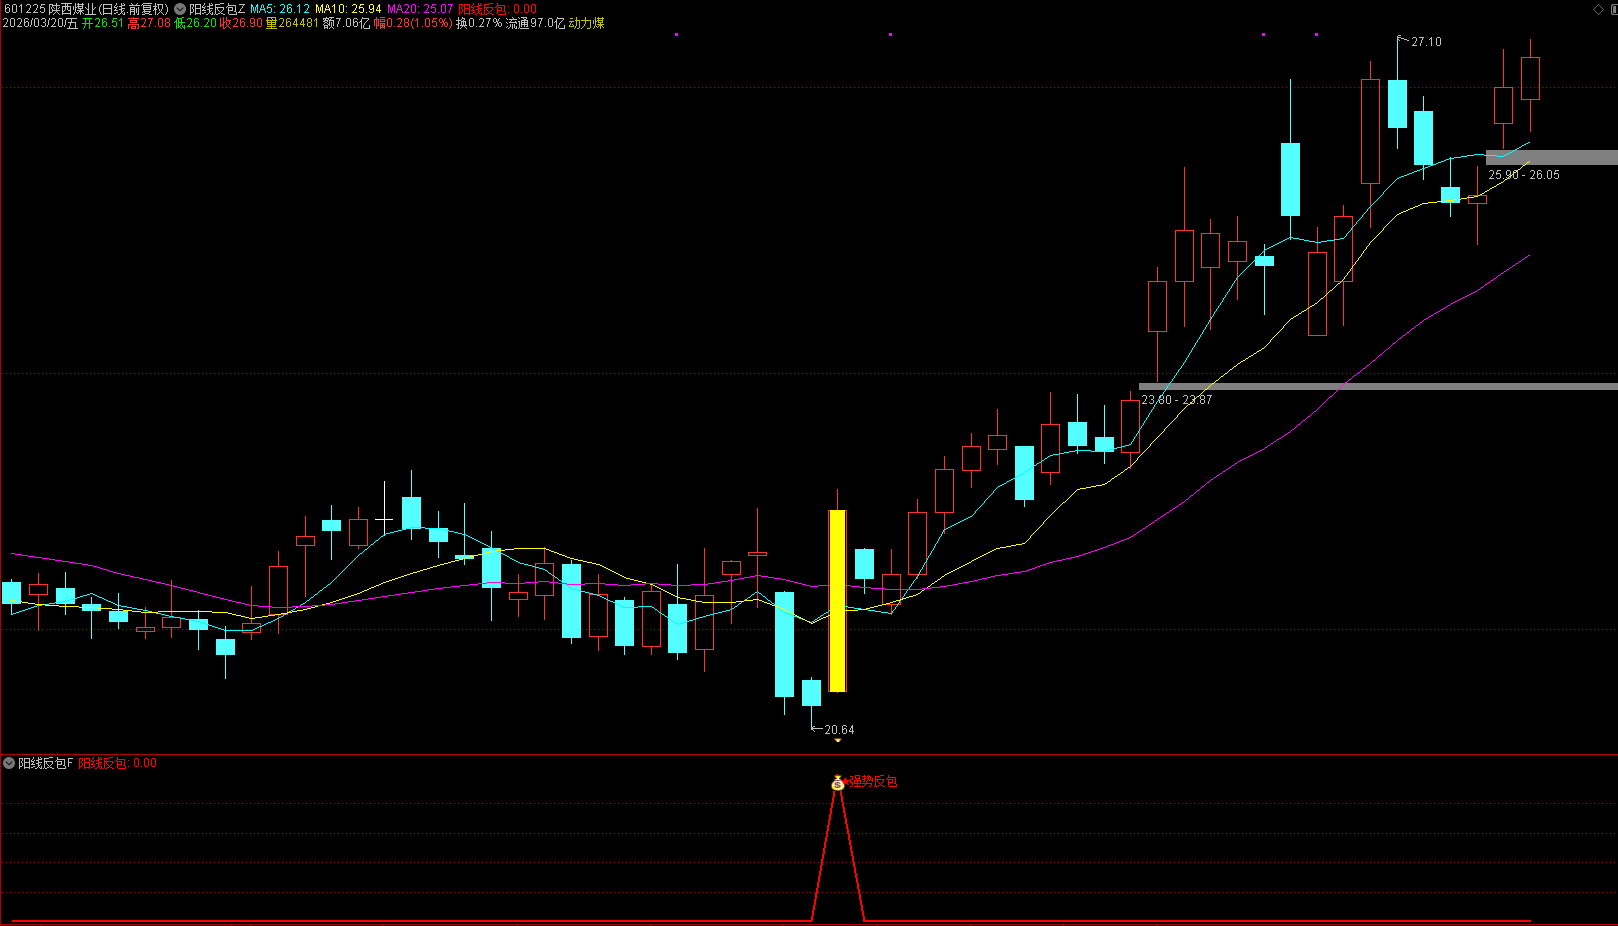Click the 27.10 high price label

point(1426,42)
